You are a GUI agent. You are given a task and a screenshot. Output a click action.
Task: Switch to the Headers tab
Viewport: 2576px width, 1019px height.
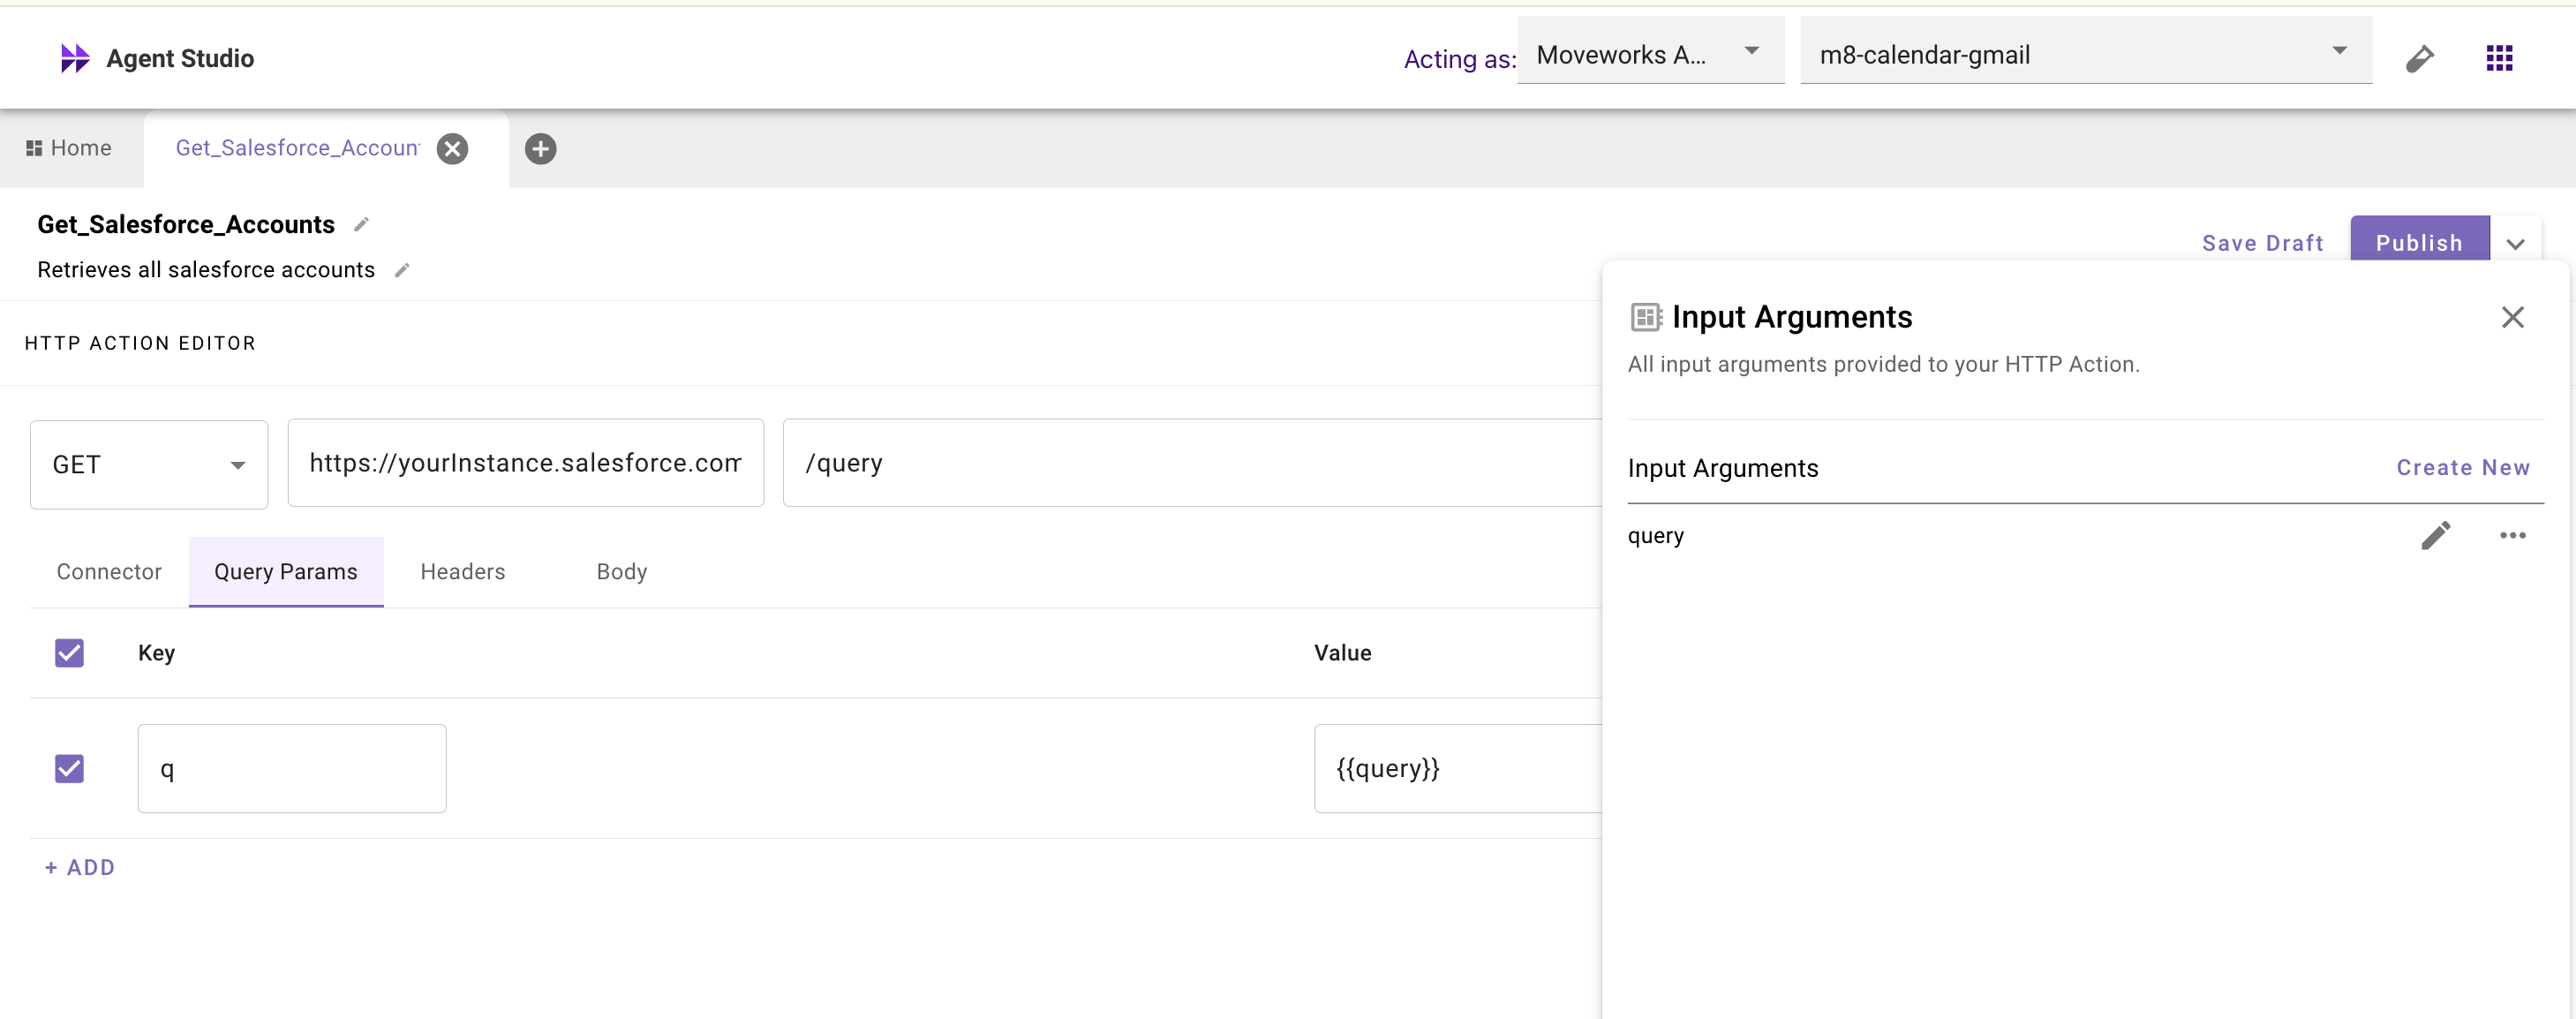[x=463, y=572]
